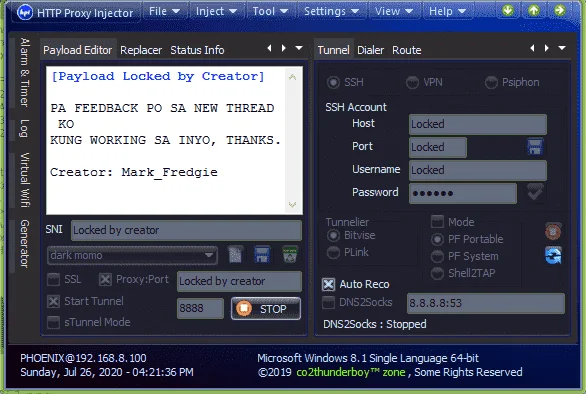Click the SSH Port input field
586x394 pixels.
pyautogui.click(x=438, y=147)
